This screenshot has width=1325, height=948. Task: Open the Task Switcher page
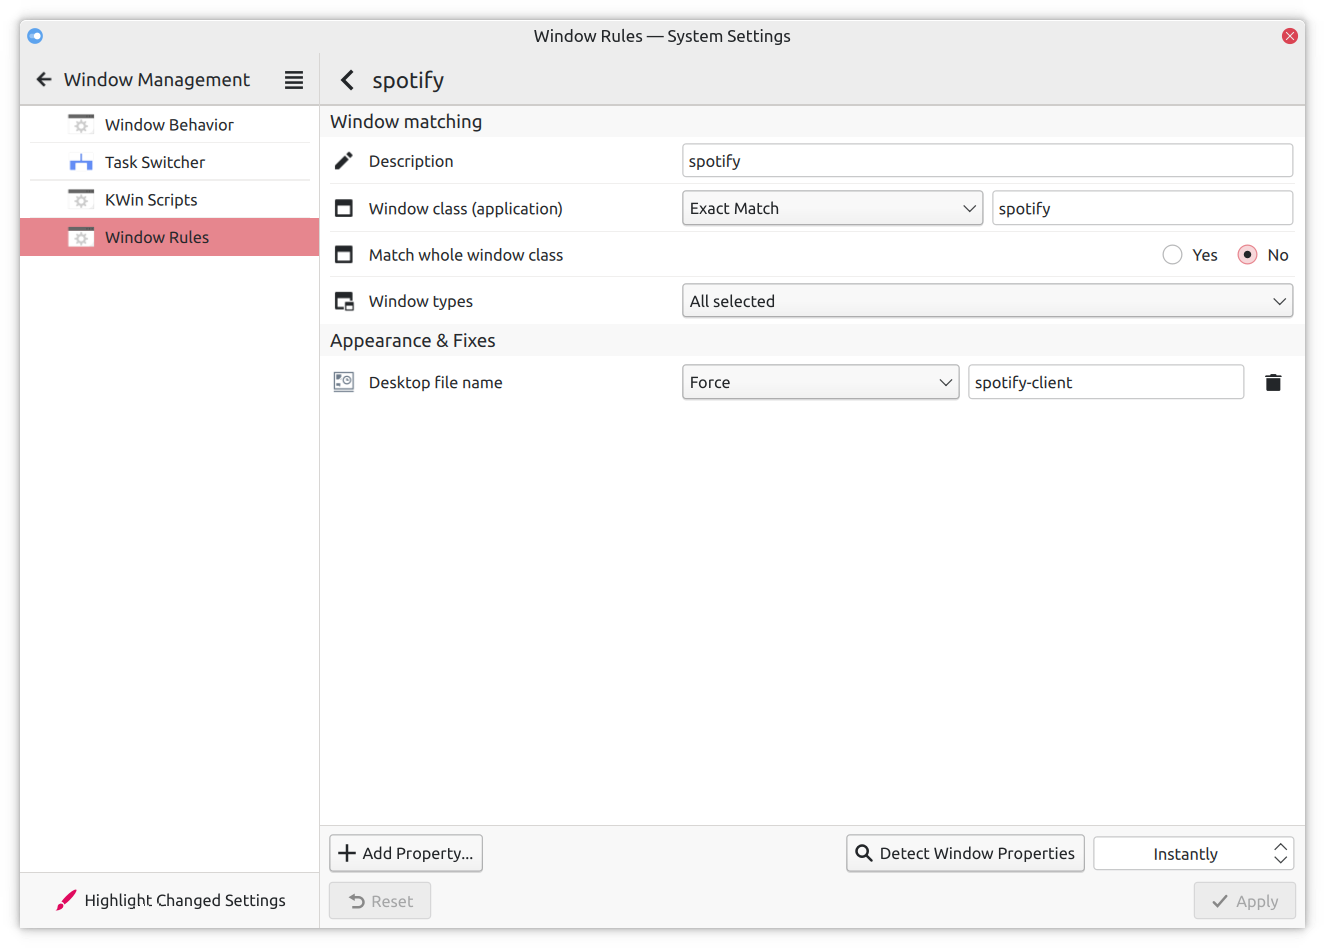click(169, 162)
